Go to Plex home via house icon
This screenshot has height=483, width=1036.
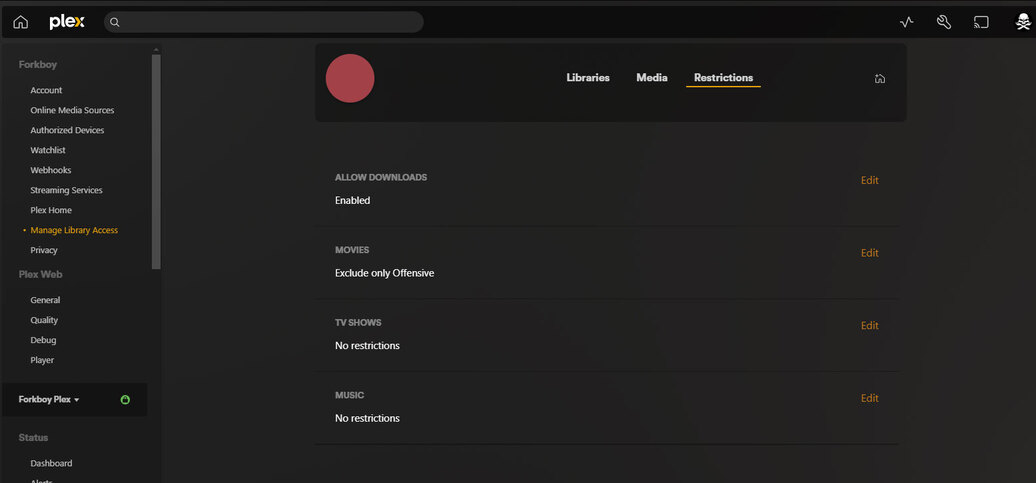20,22
